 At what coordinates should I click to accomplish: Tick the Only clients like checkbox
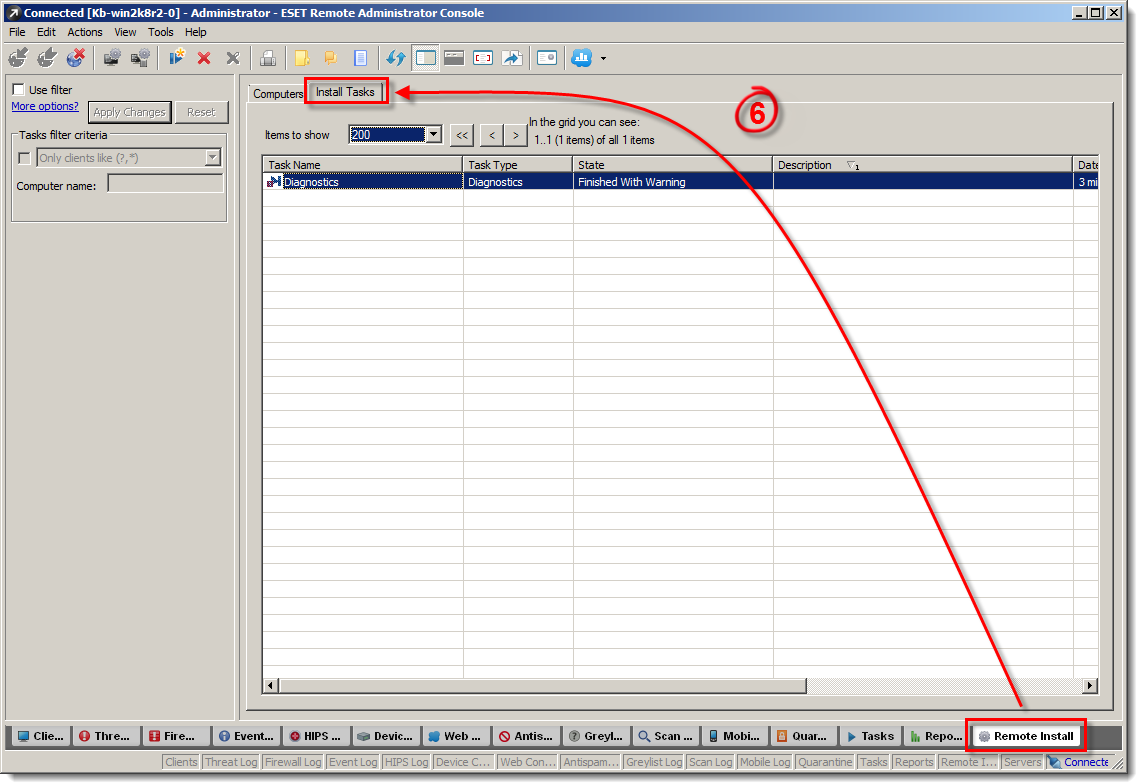[x=24, y=158]
